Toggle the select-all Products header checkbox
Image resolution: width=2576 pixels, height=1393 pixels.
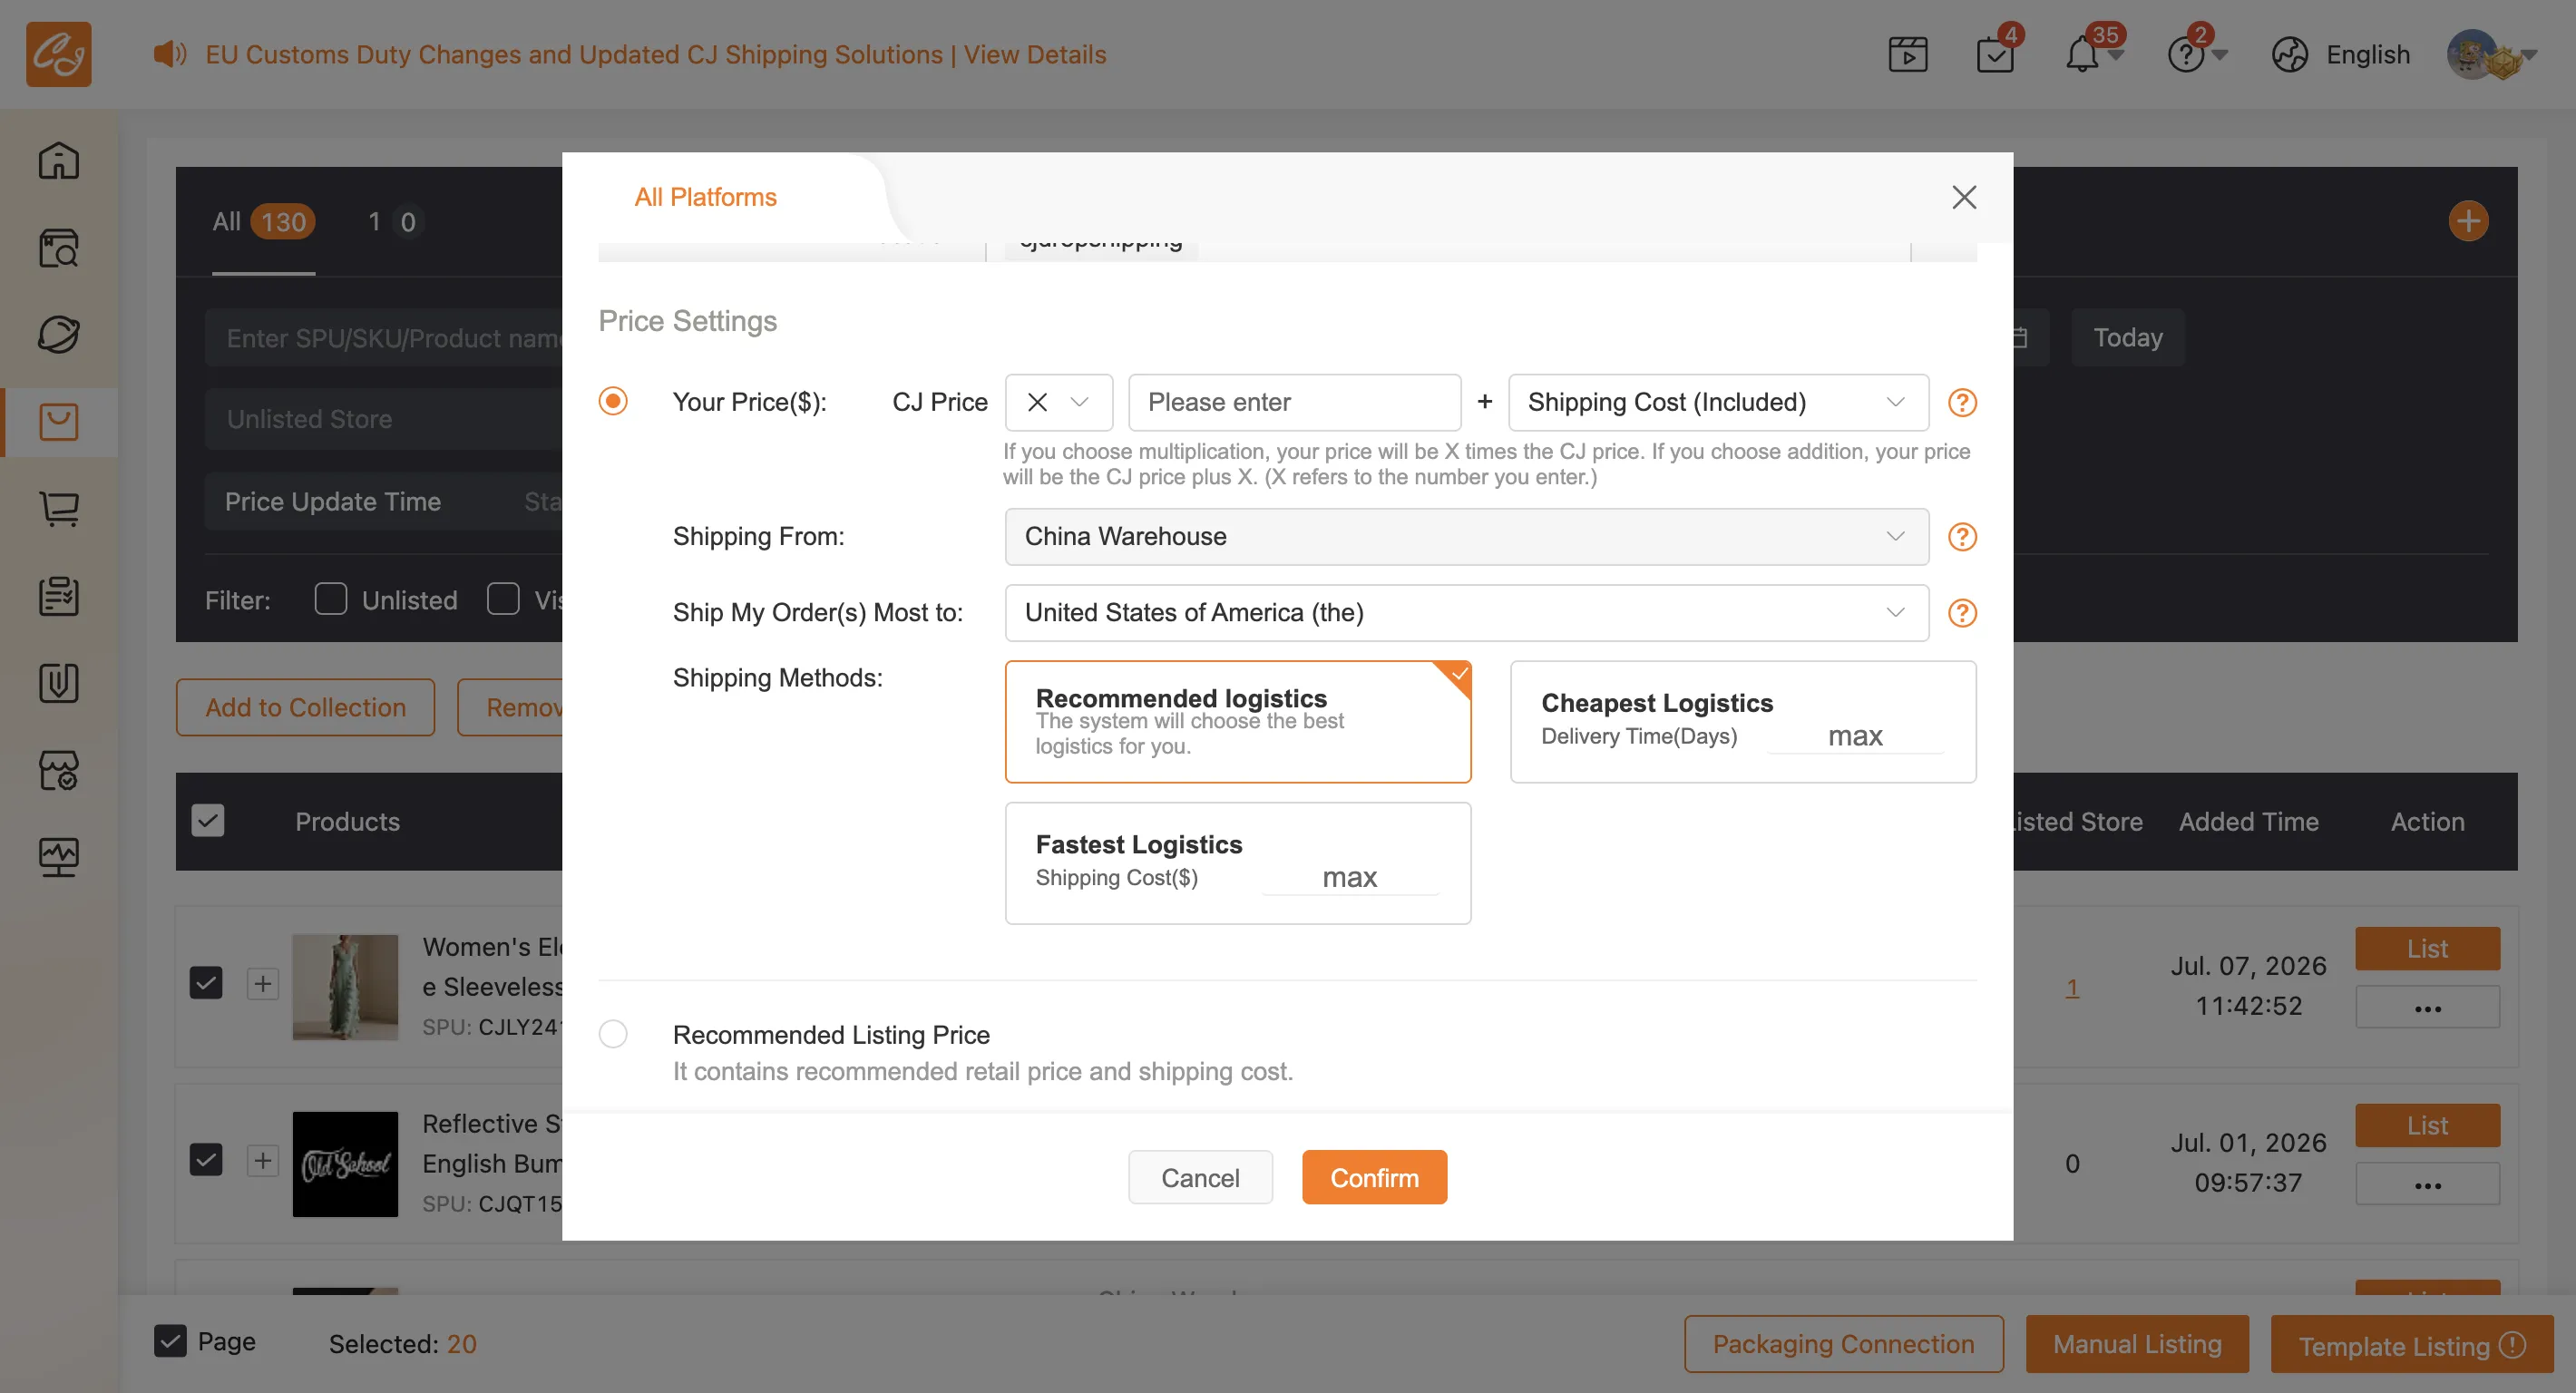208,821
